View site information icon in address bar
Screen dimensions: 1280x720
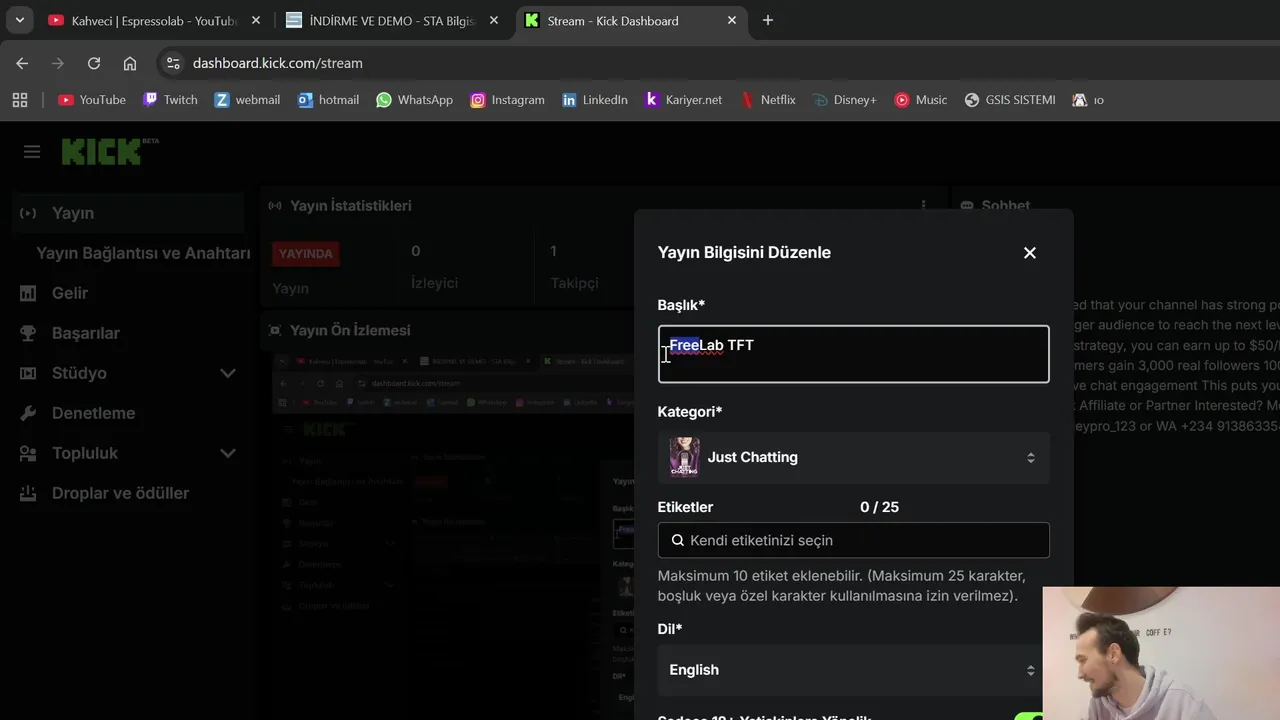[x=173, y=63]
